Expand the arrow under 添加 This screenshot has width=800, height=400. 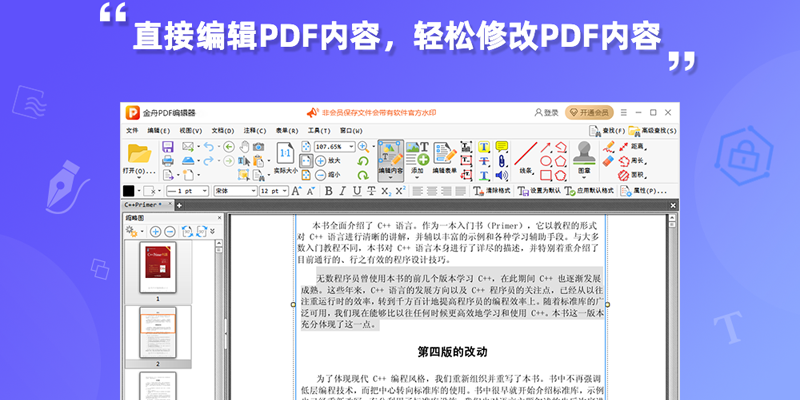tap(417, 178)
